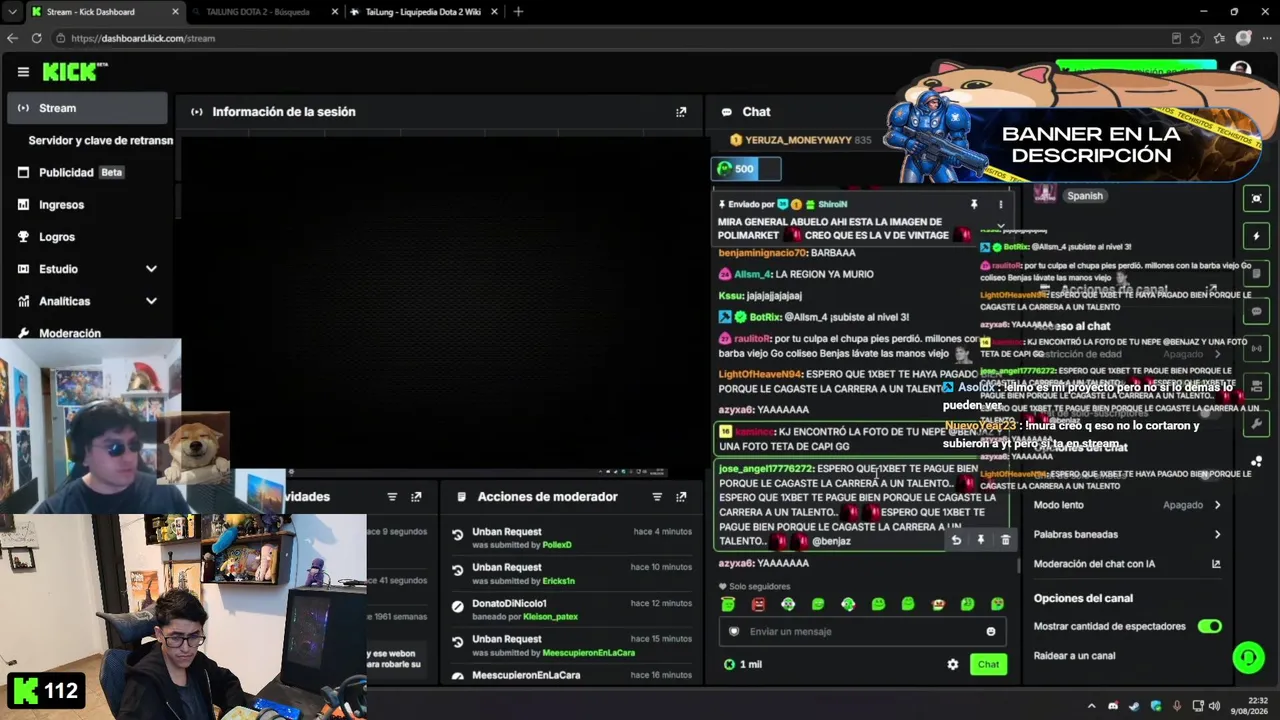Open browser settings and more menu
The height and width of the screenshot is (720, 1280).
(1267, 38)
